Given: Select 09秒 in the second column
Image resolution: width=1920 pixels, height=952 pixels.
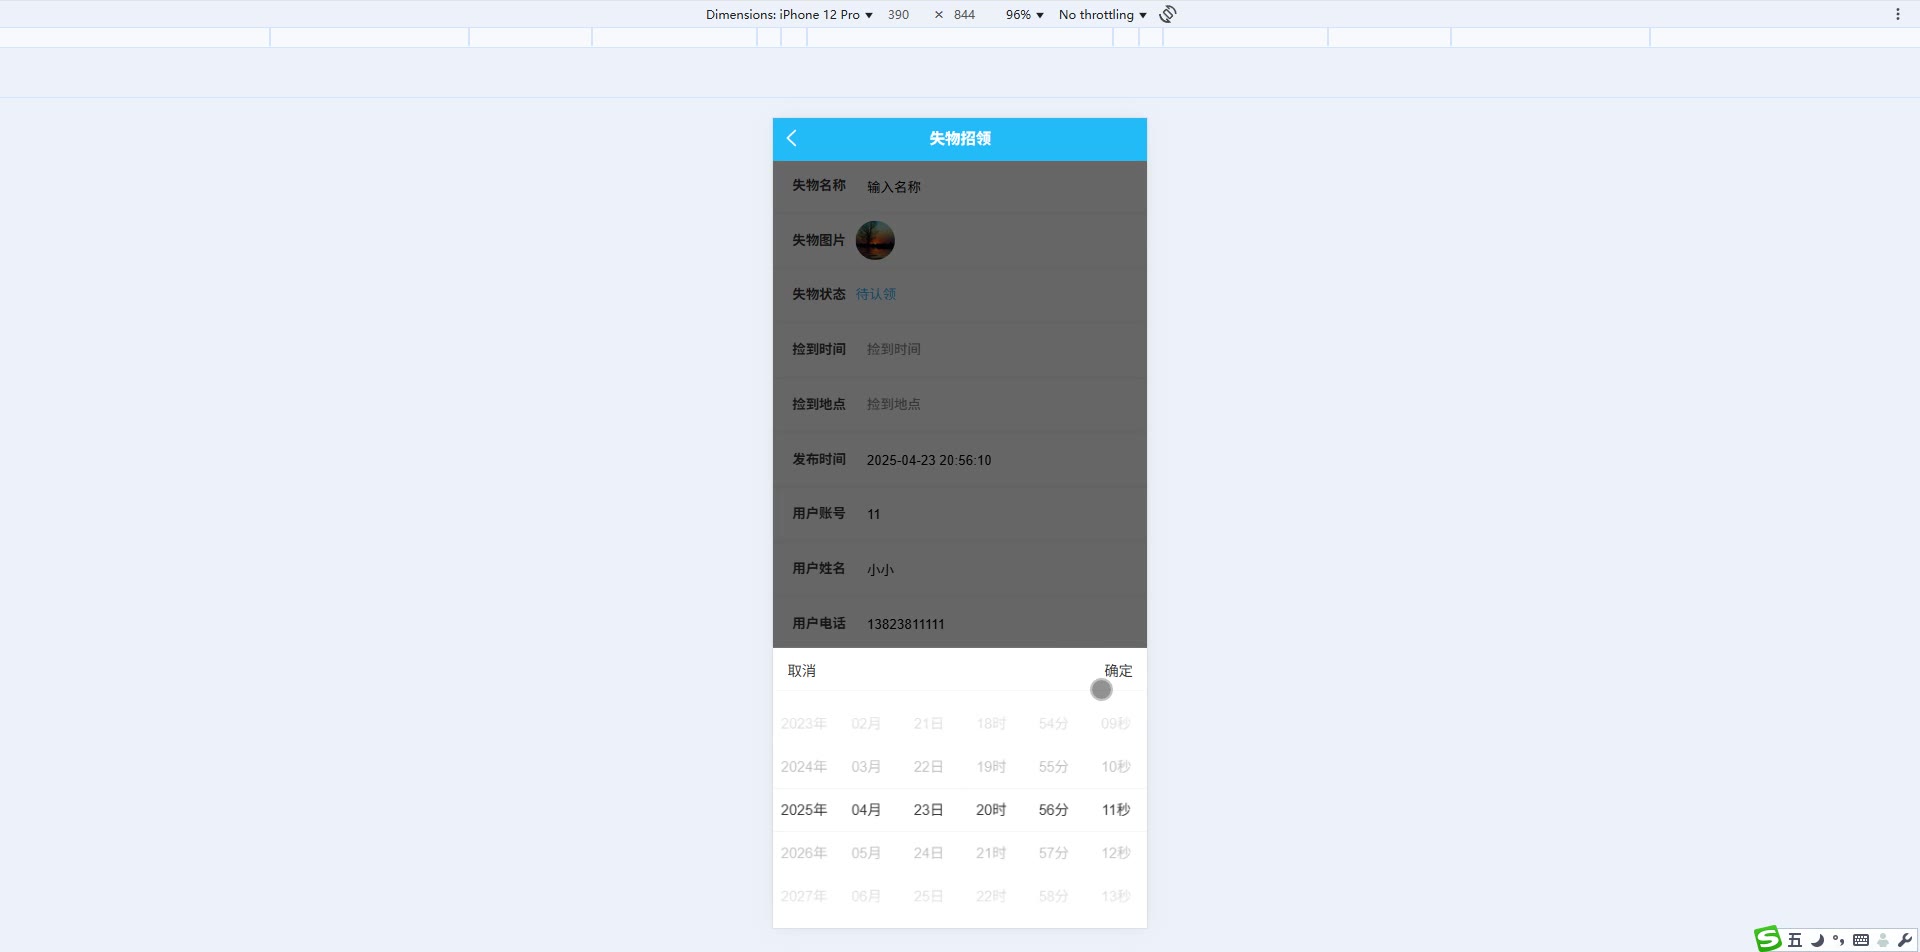Looking at the screenshot, I should click(1116, 724).
